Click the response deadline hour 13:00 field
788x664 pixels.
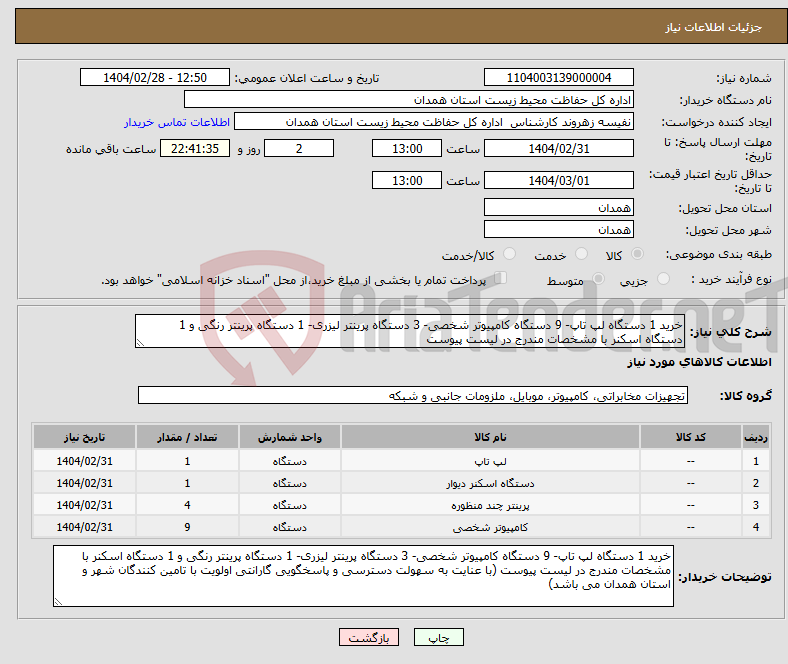(x=407, y=148)
